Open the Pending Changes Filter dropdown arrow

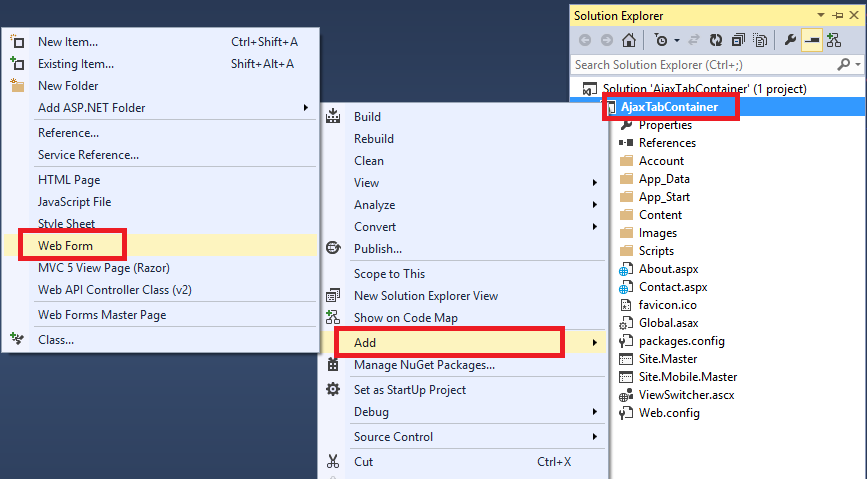677,41
